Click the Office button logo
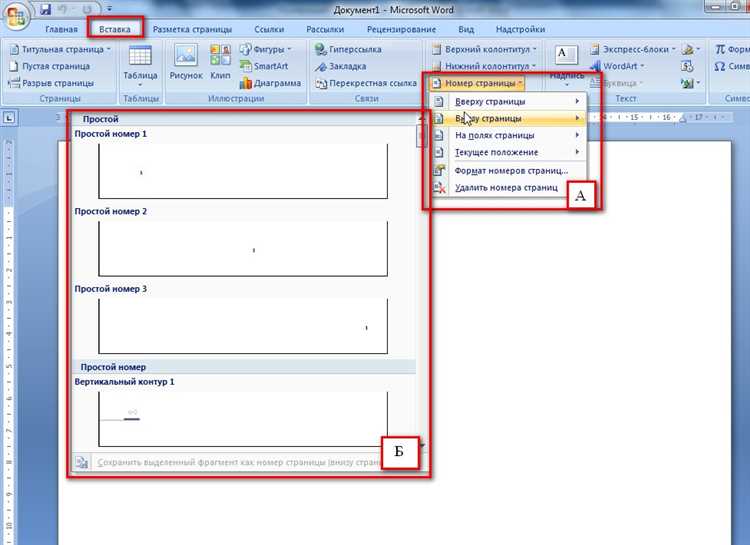 click(x=16, y=18)
